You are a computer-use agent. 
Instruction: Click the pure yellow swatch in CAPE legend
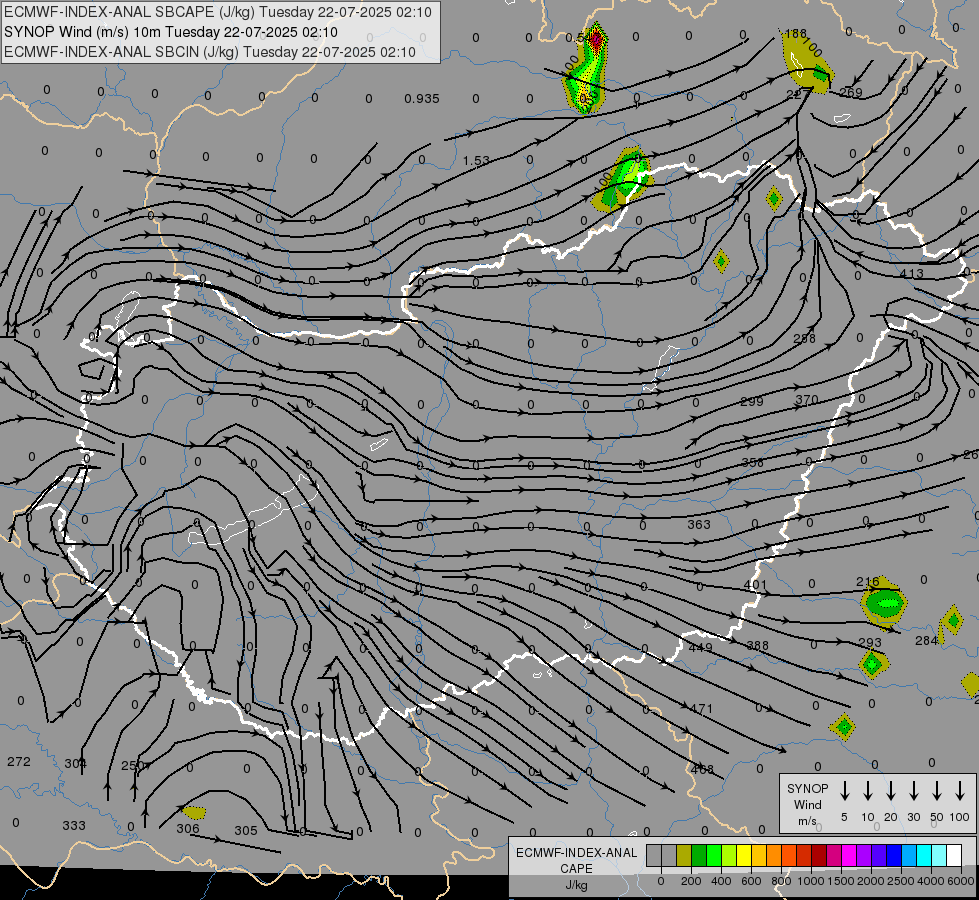744,856
